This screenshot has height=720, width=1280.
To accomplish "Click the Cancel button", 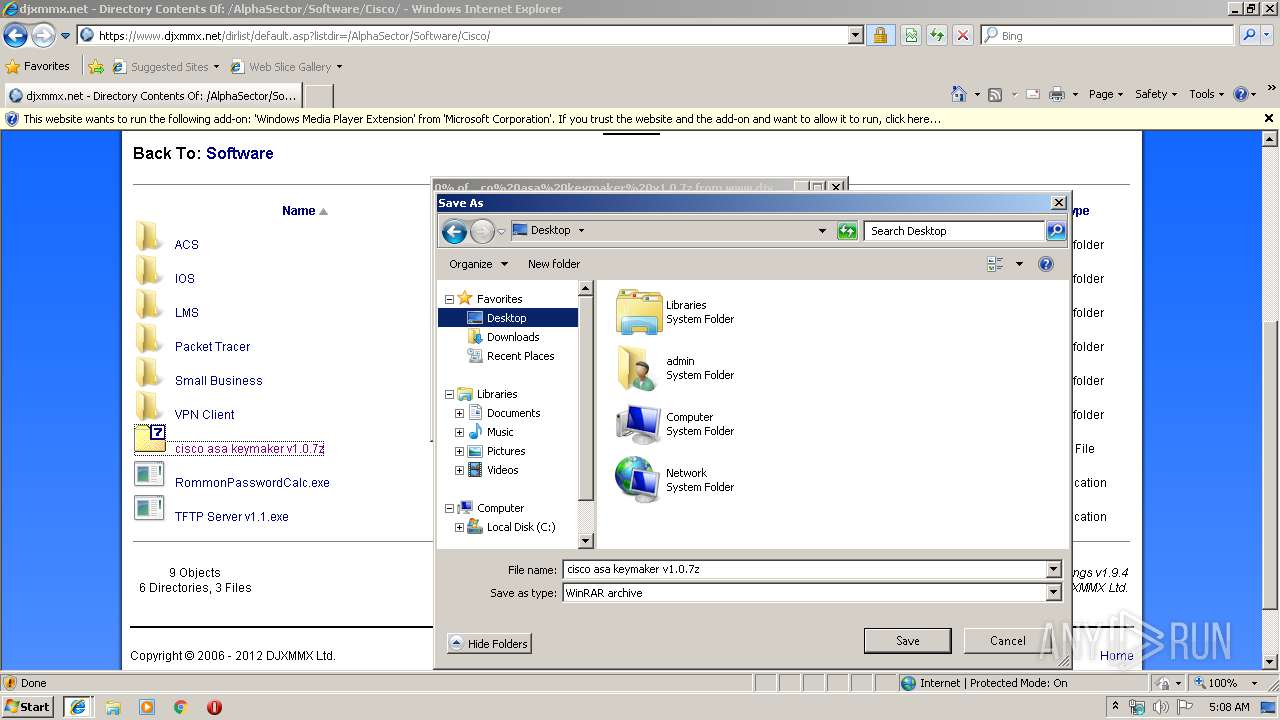I will [1007, 641].
